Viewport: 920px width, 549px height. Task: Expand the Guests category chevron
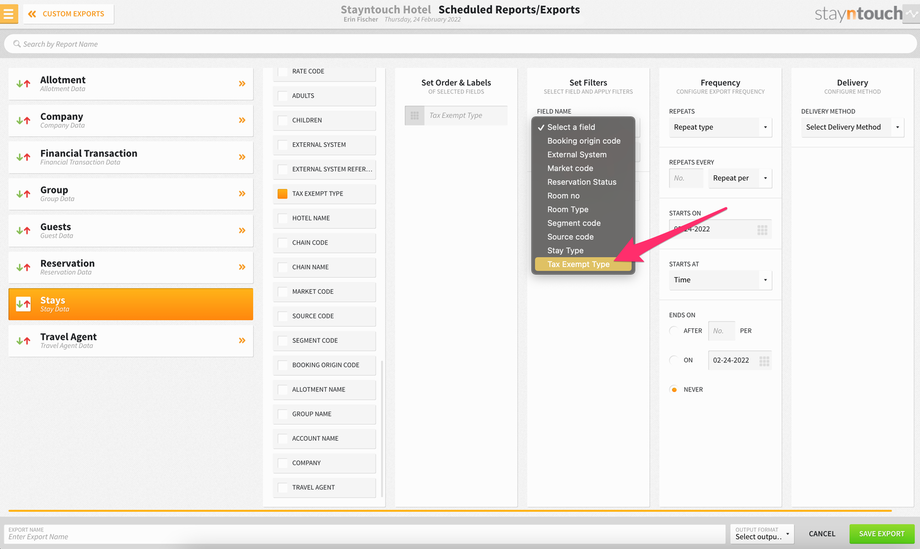coord(242,231)
